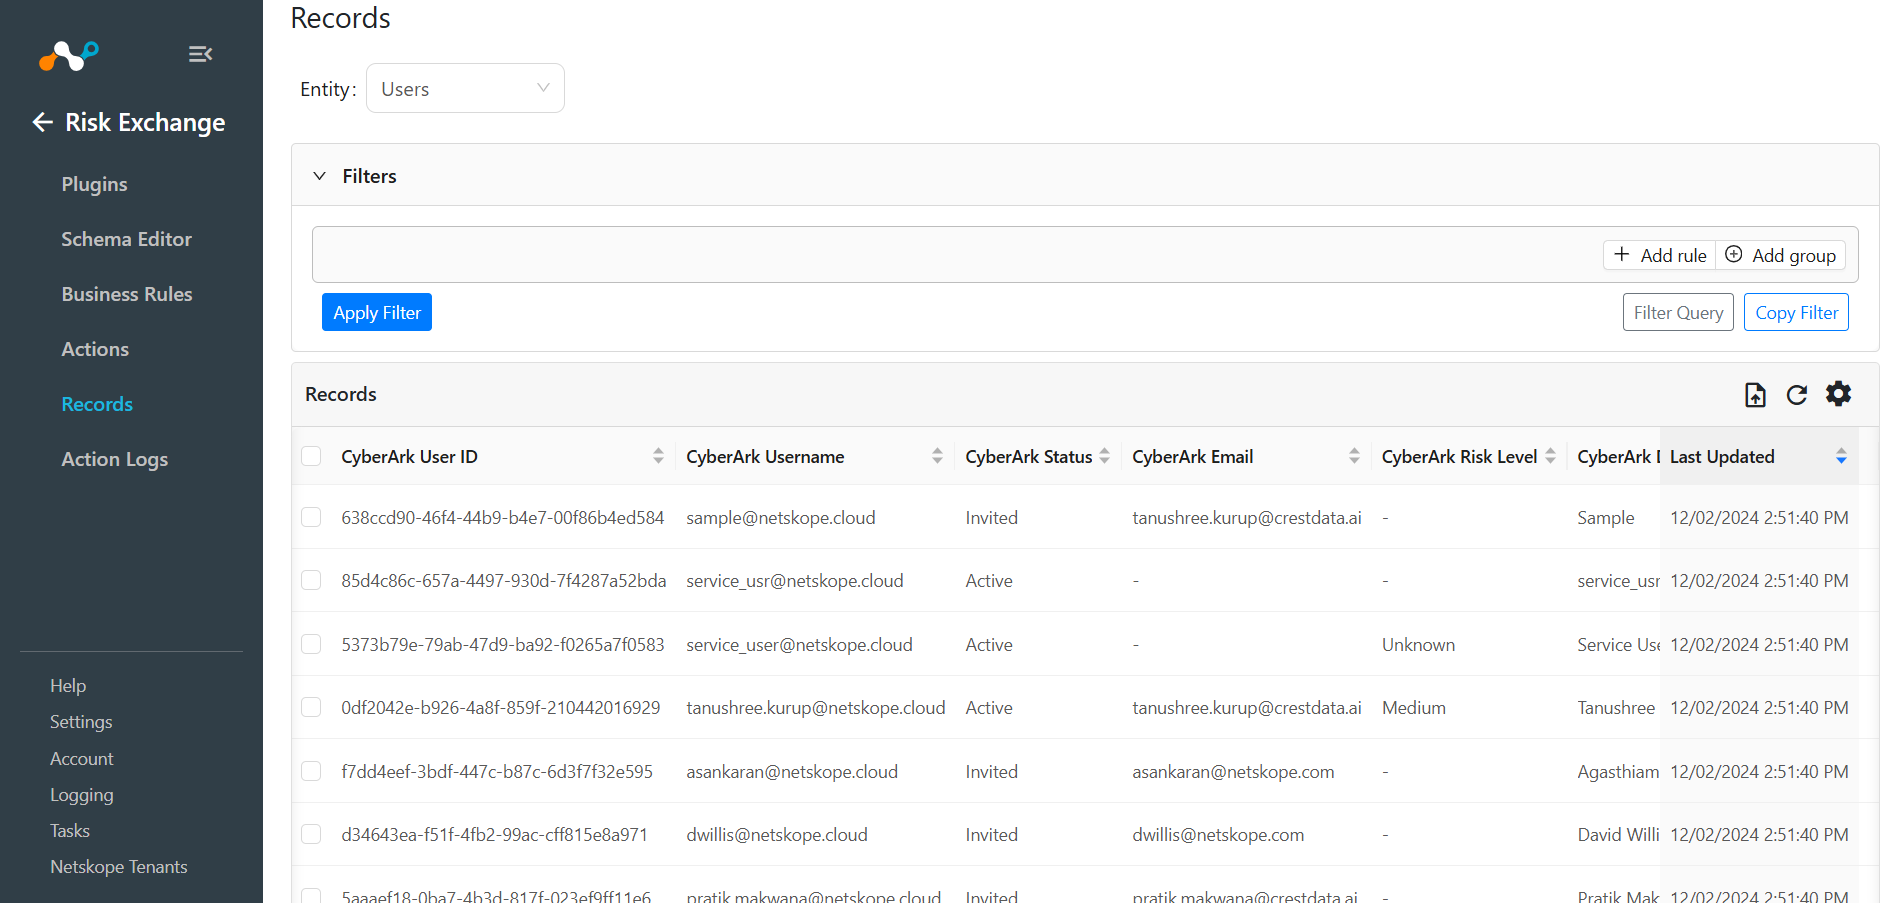The image size is (1895, 903).
Task: Click the Apply Filter button
Action: click(x=377, y=312)
